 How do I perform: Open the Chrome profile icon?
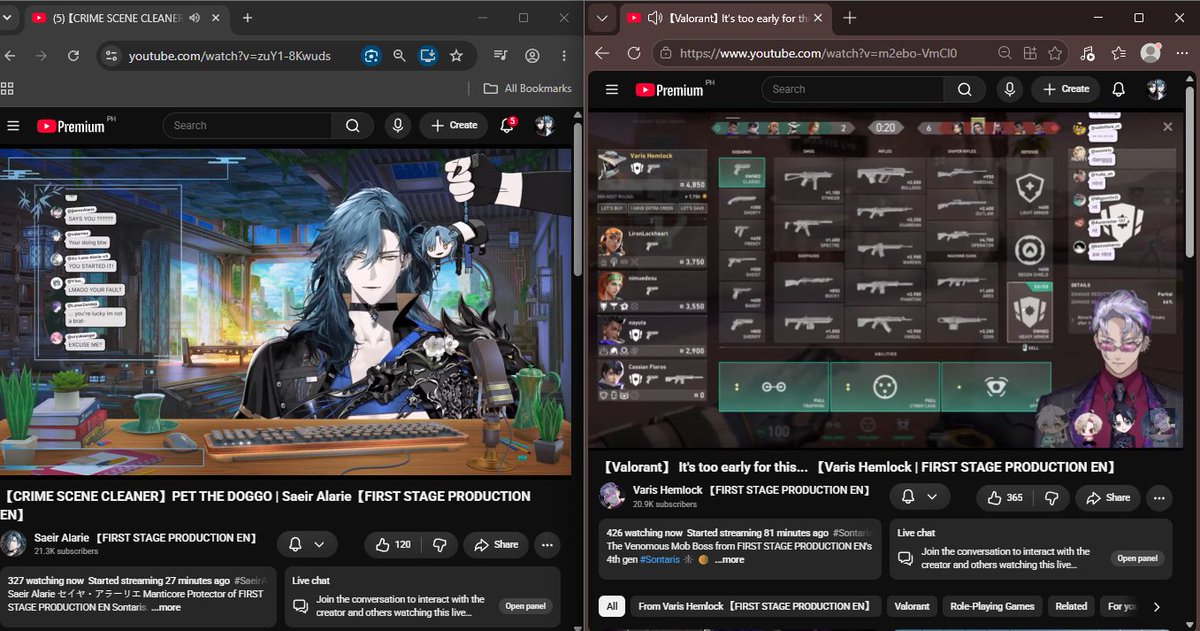tap(532, 56)
